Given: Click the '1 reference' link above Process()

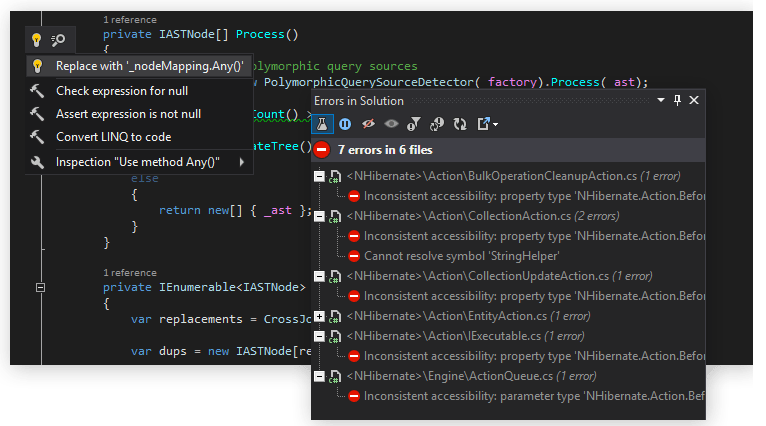Looking at the screenshot, I should tap(128, 20).
